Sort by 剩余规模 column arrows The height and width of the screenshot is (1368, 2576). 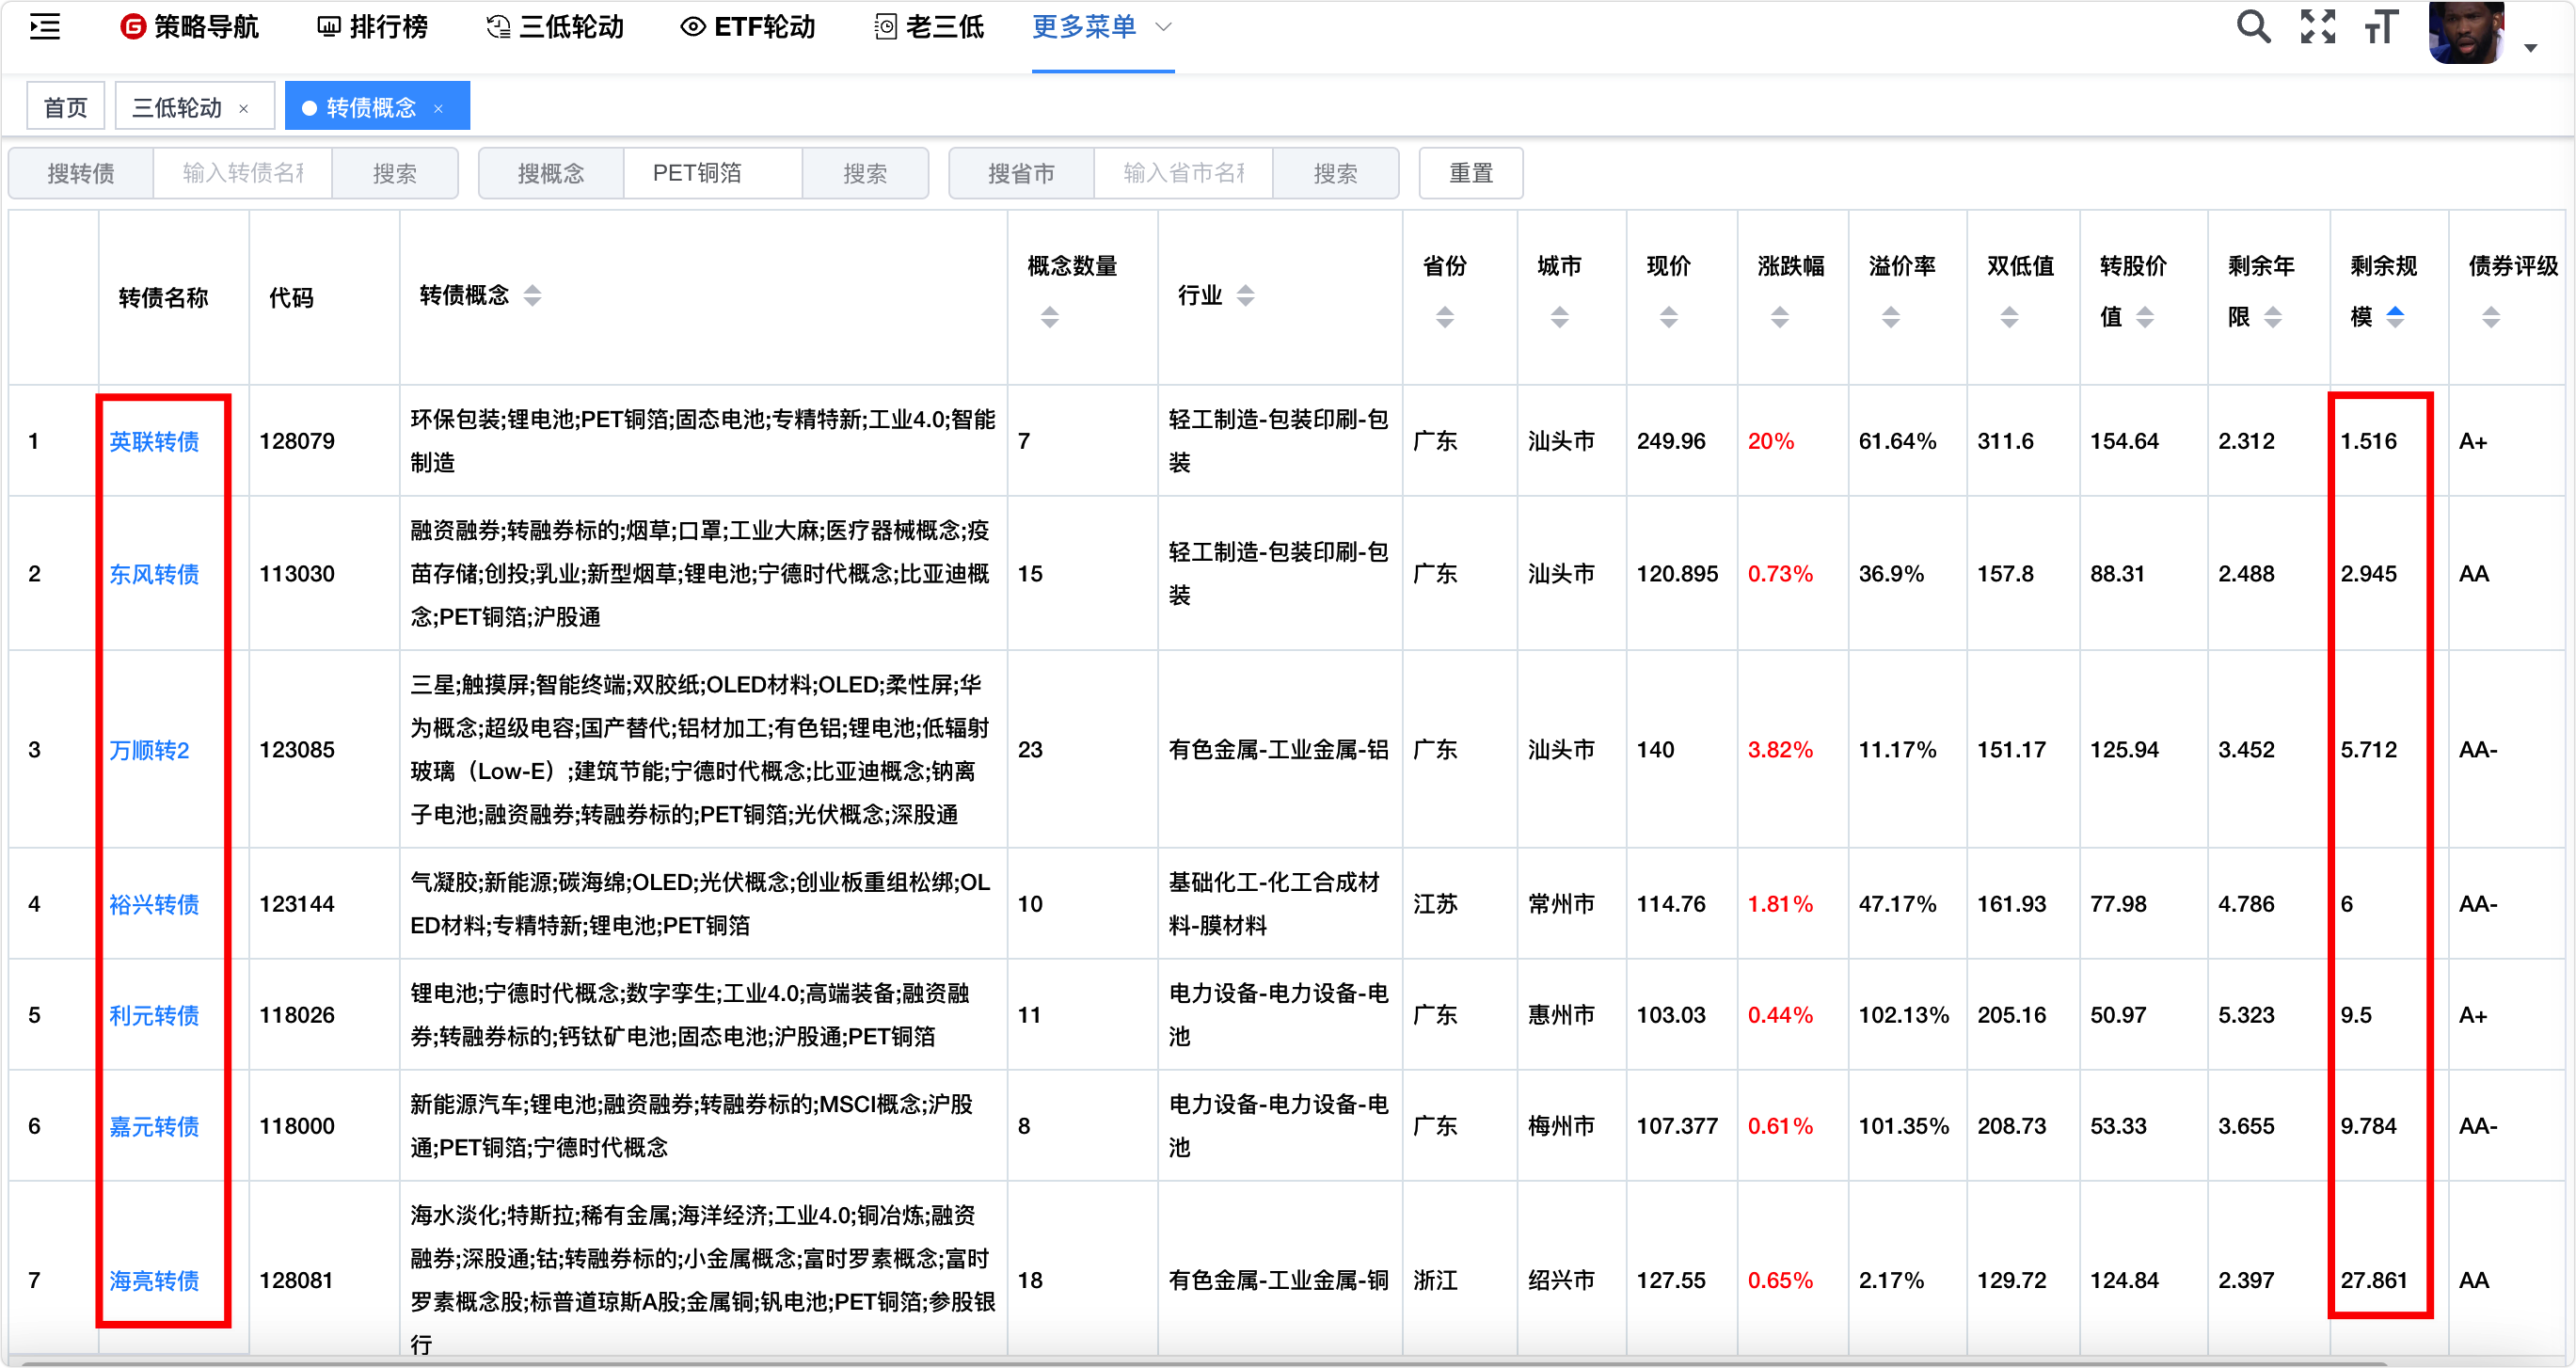point(2395,317)
